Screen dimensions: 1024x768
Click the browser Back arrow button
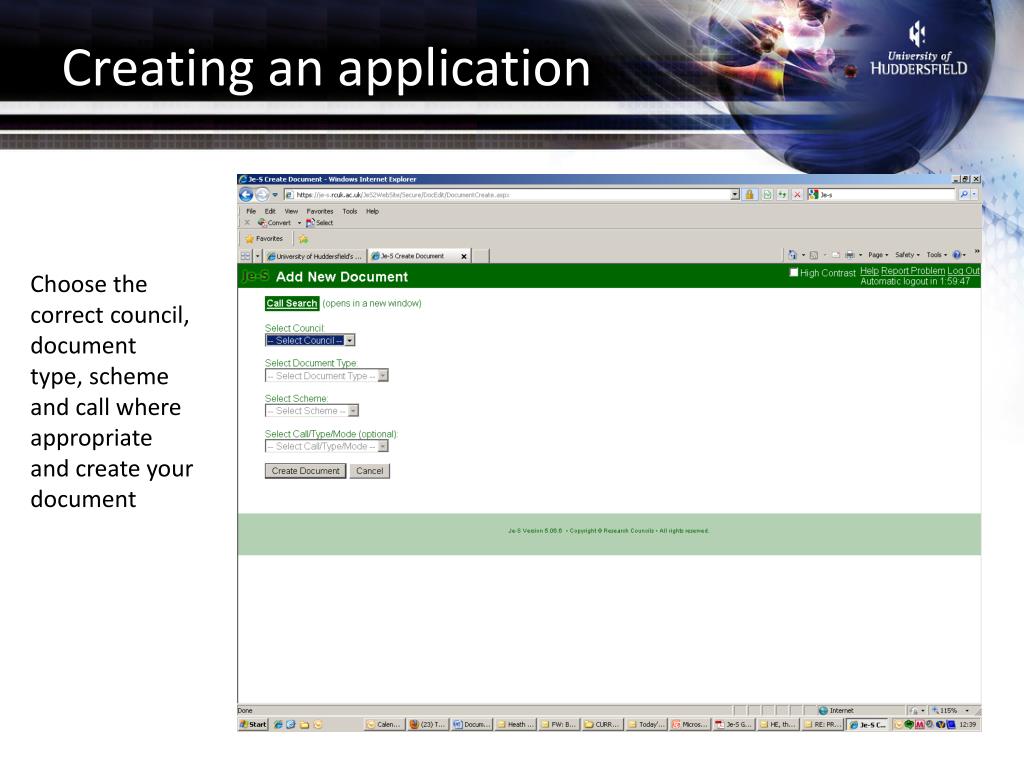click(x=246, y=195)
